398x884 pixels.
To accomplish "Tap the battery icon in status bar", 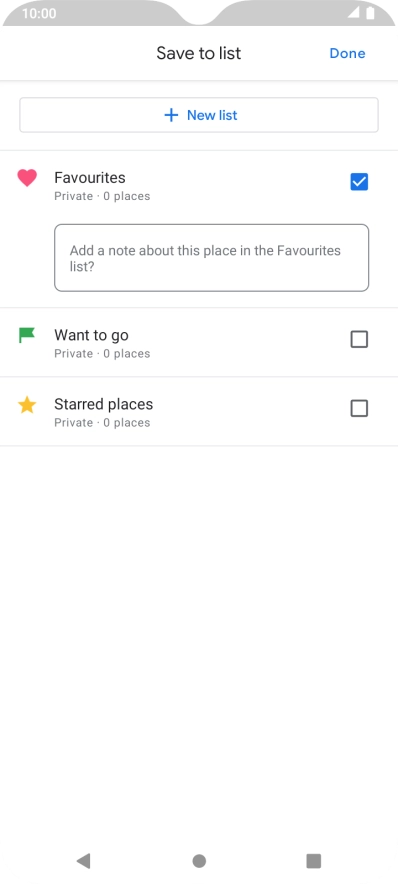I will pos(370,13).
